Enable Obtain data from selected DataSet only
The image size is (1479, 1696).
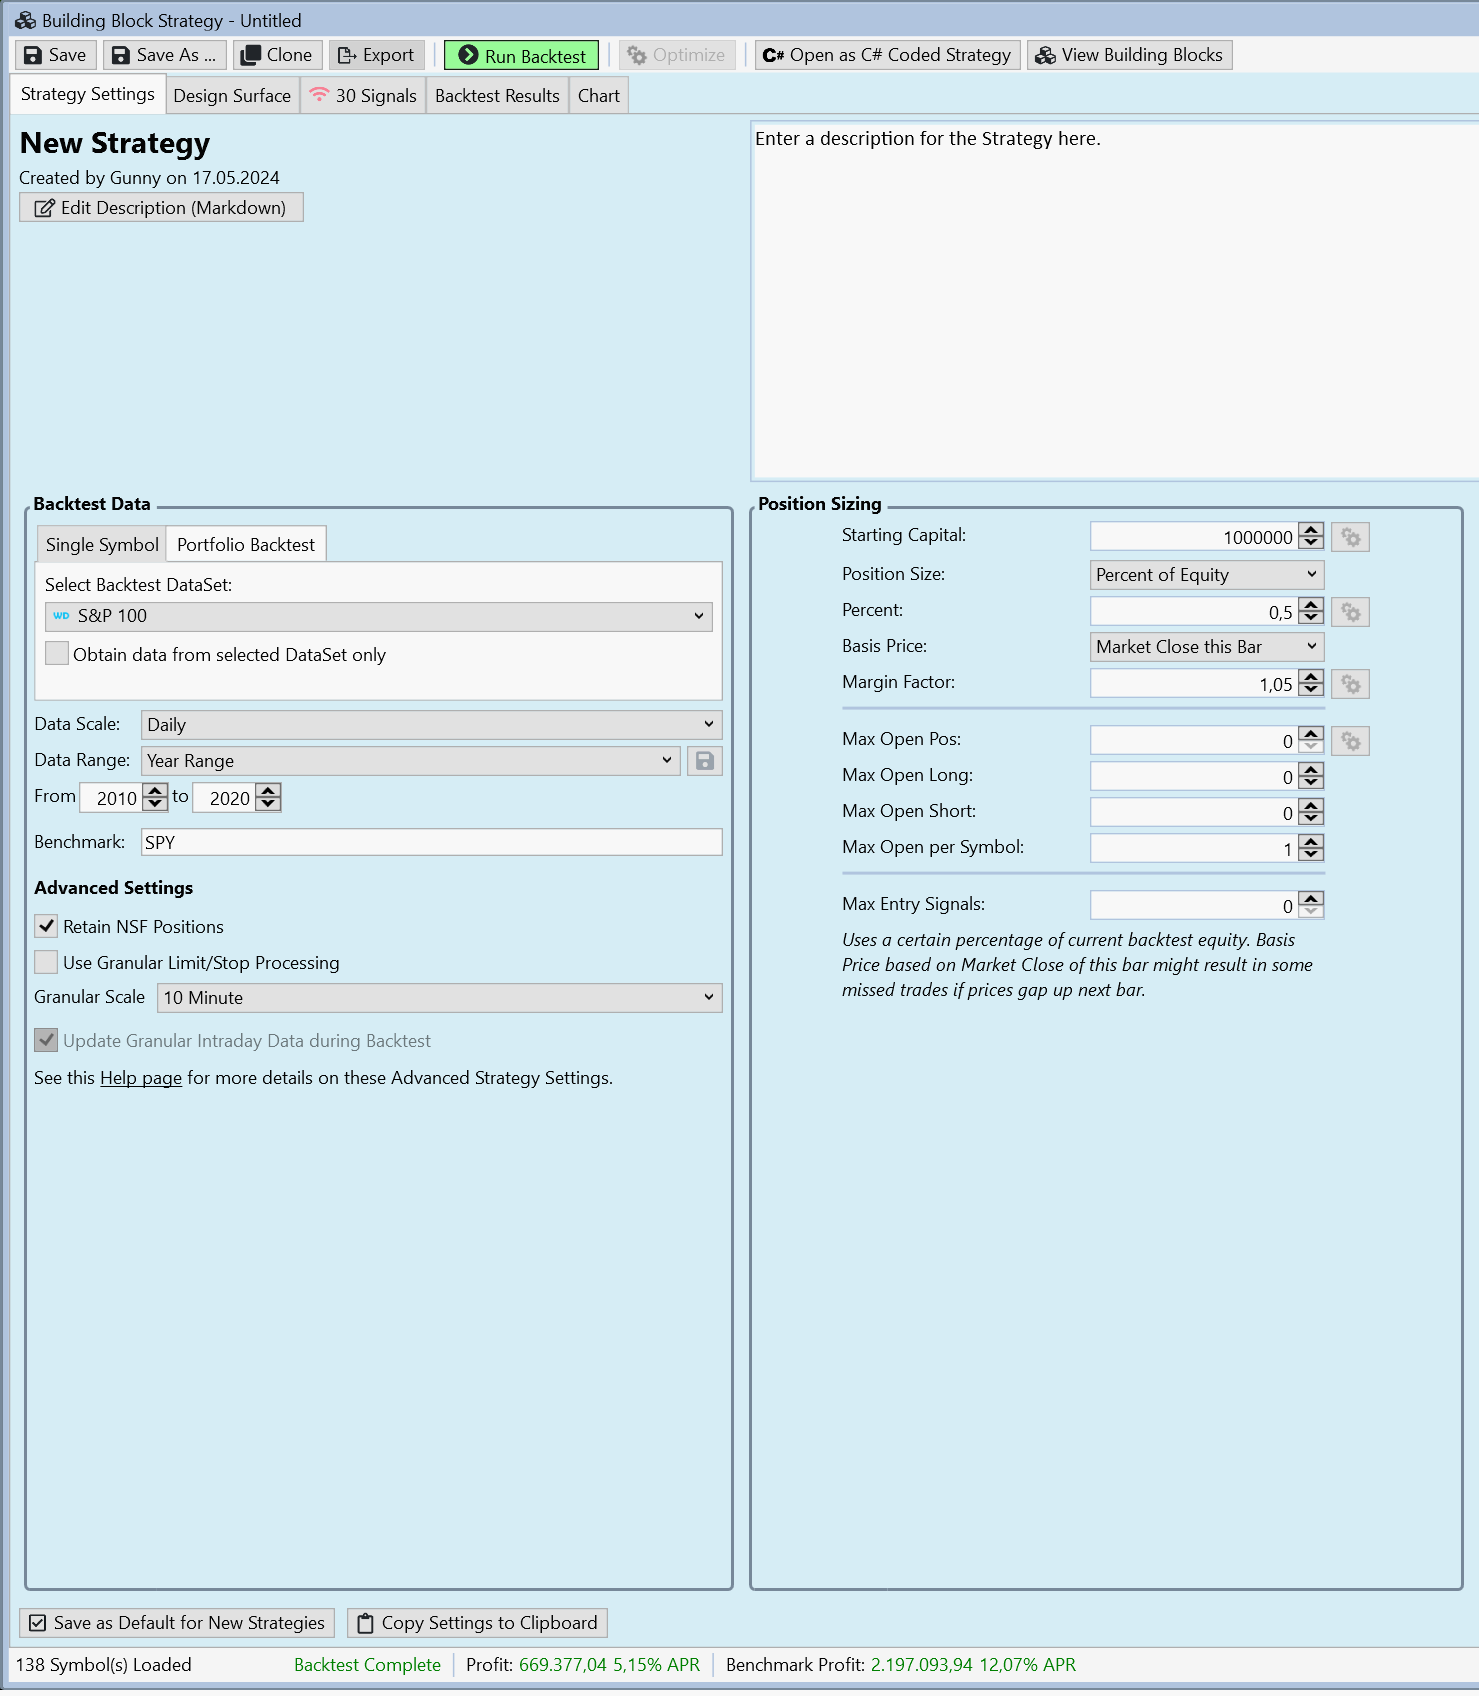tap(58, 654)
